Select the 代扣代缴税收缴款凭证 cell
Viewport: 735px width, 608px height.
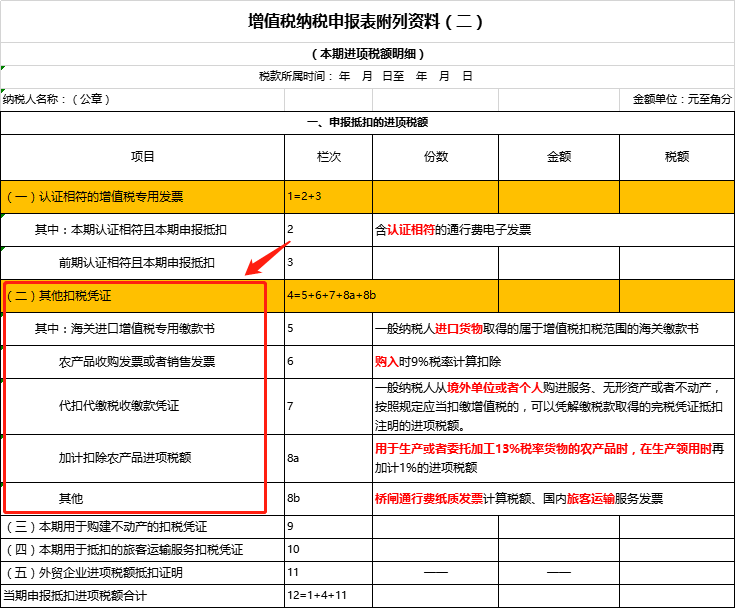(142, 406)
